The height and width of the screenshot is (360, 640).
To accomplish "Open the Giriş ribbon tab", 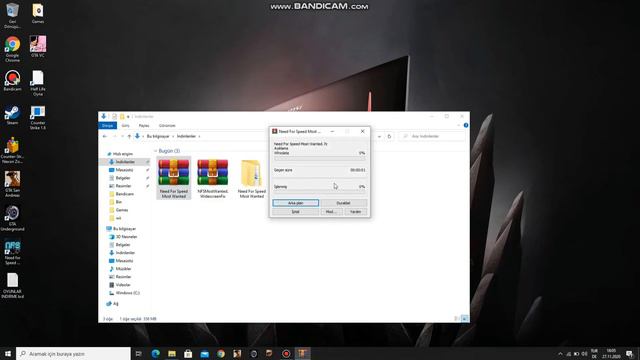I will [126, 126].
